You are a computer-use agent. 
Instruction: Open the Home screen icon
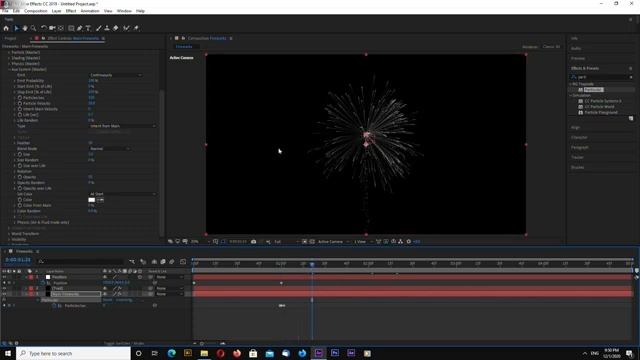pos(6,28)
